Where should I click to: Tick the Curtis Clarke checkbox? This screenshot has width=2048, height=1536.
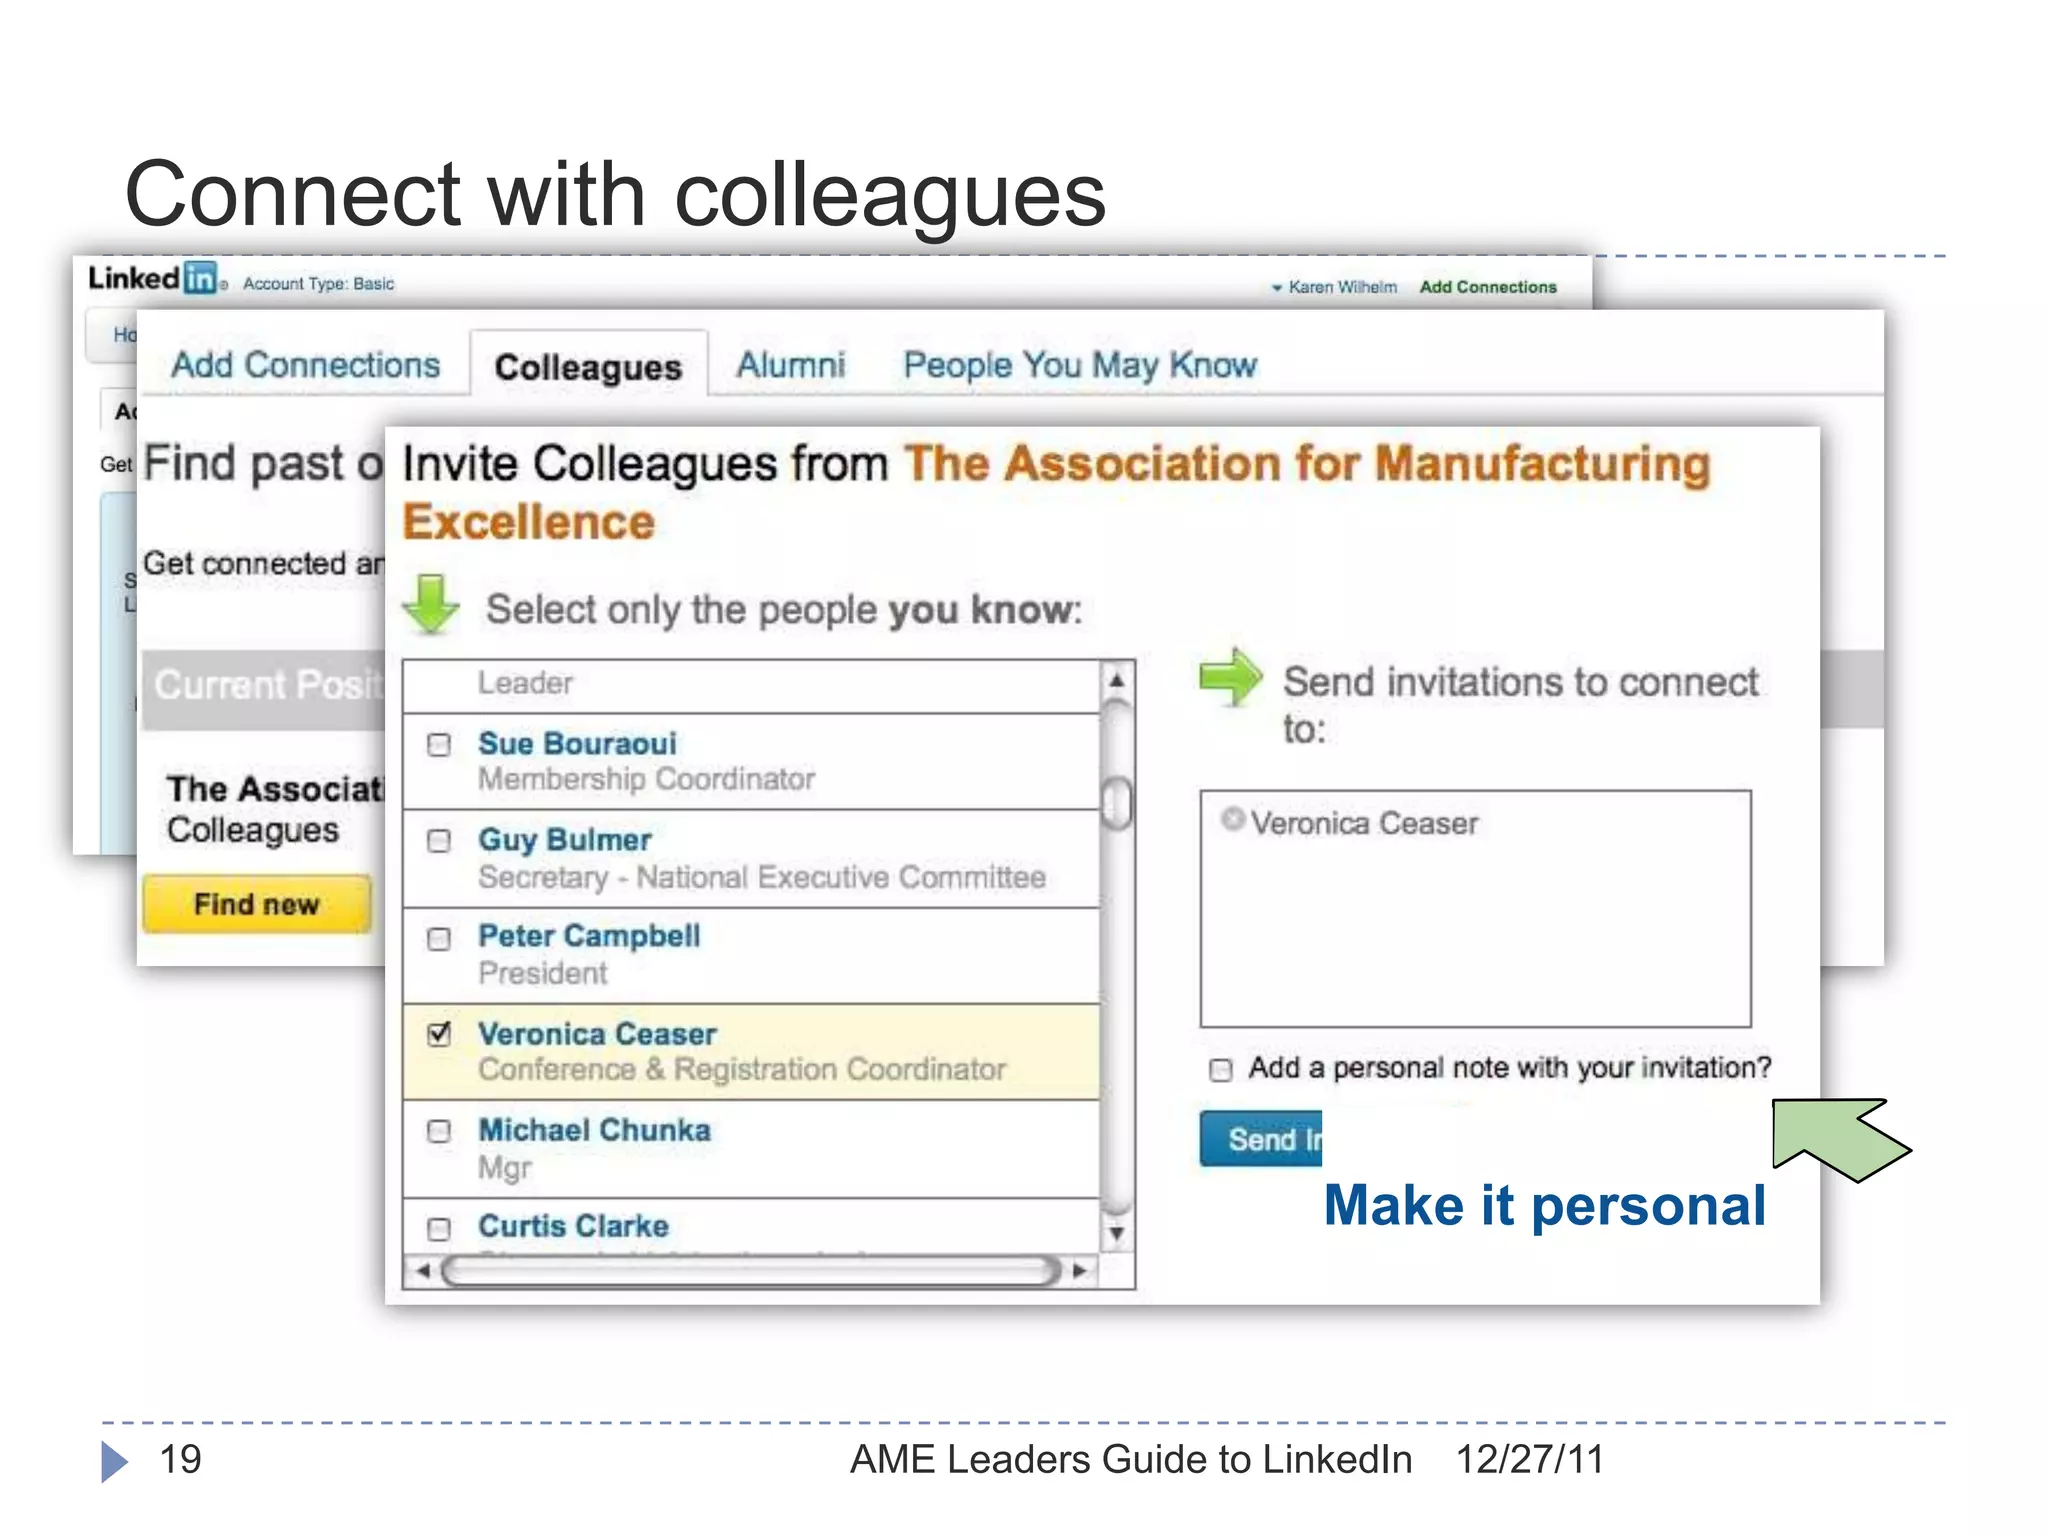439,1228
